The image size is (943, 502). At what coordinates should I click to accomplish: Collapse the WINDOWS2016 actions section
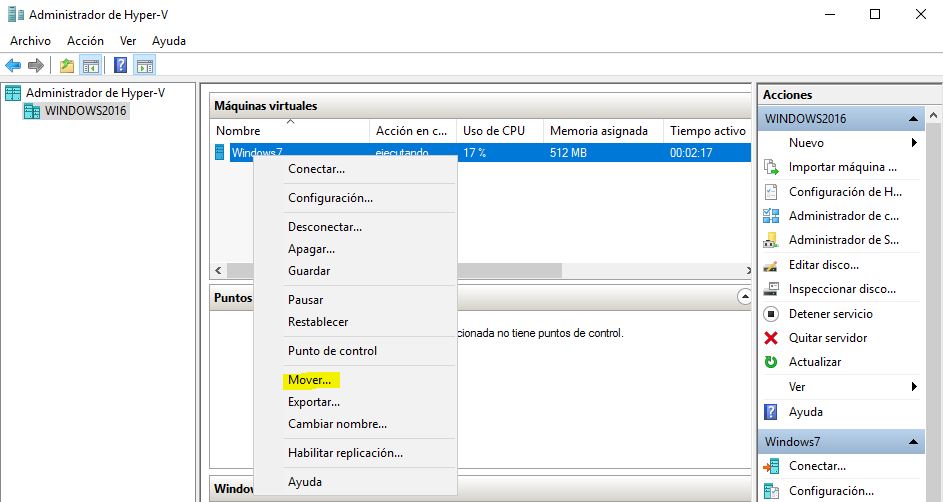(913, 119)
